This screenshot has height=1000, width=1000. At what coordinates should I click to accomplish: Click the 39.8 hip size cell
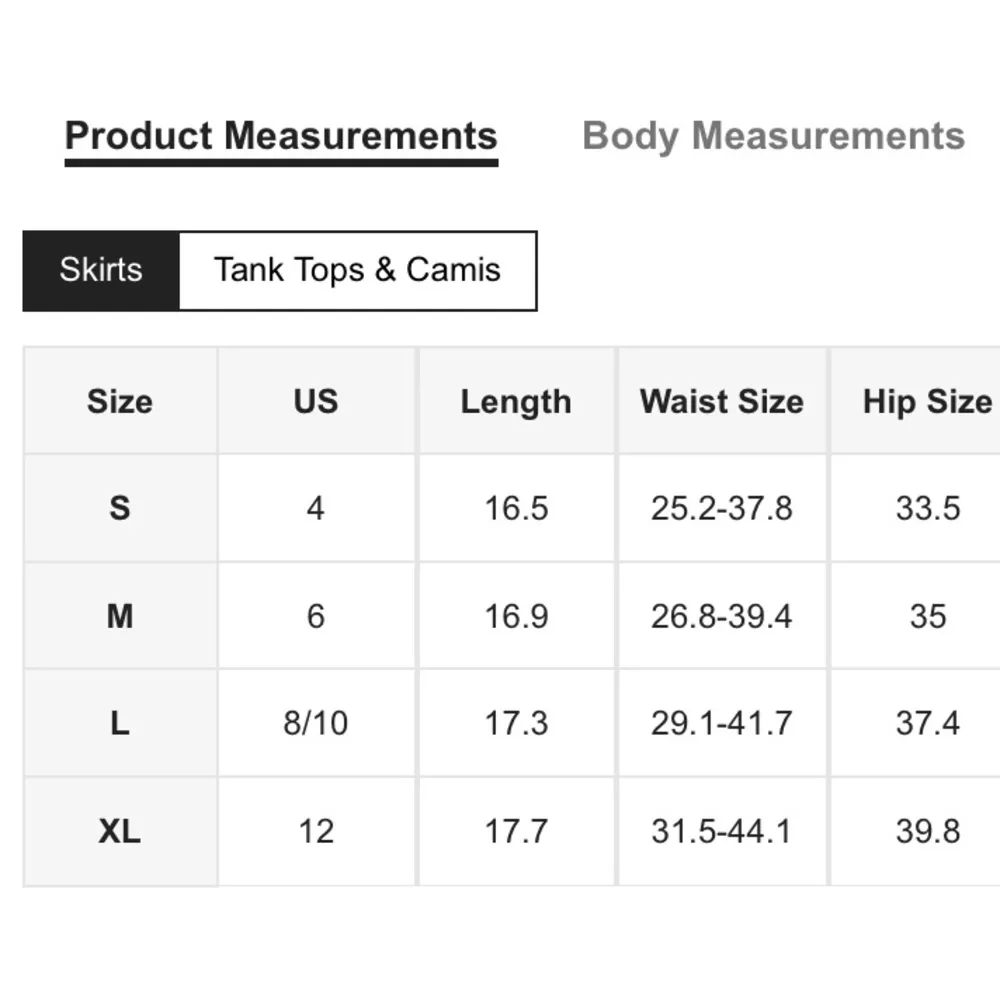coord(927,831)
